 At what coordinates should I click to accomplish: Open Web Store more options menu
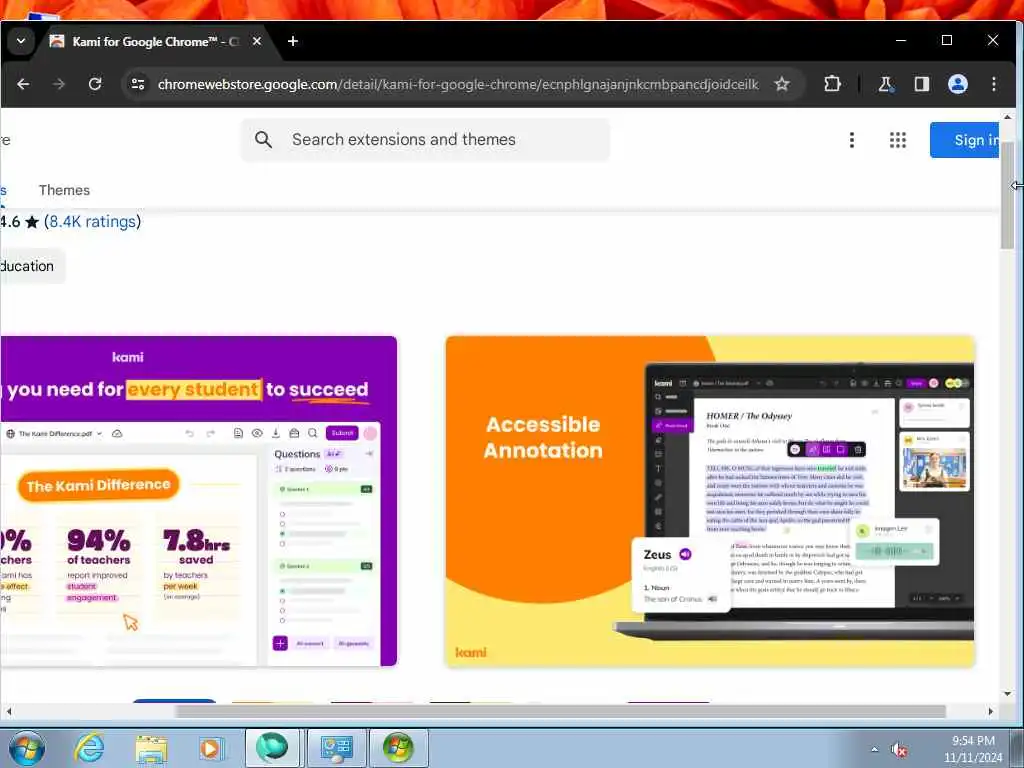tap(852, 140)
